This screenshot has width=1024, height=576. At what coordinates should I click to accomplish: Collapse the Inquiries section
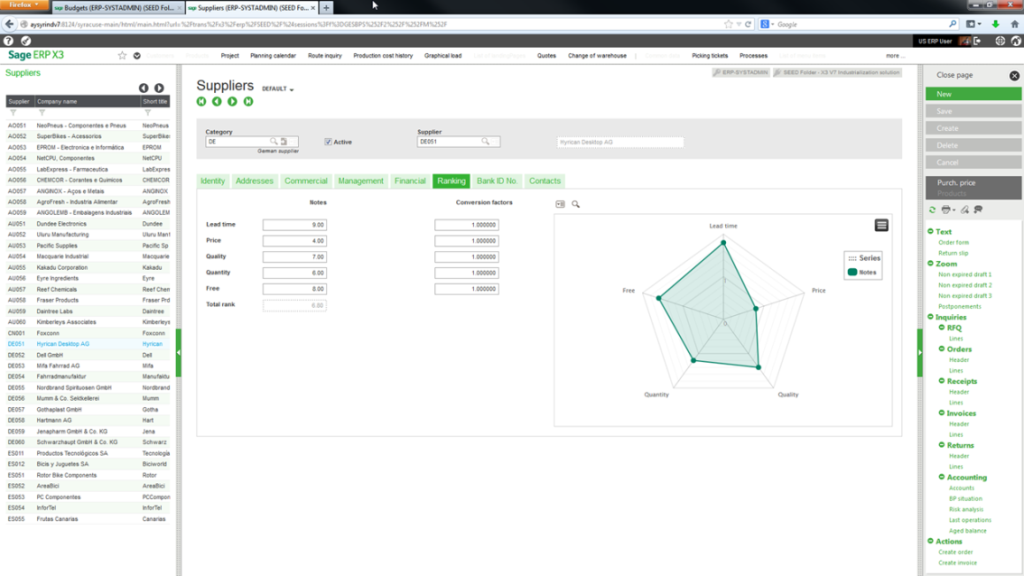tap(931, 317)
